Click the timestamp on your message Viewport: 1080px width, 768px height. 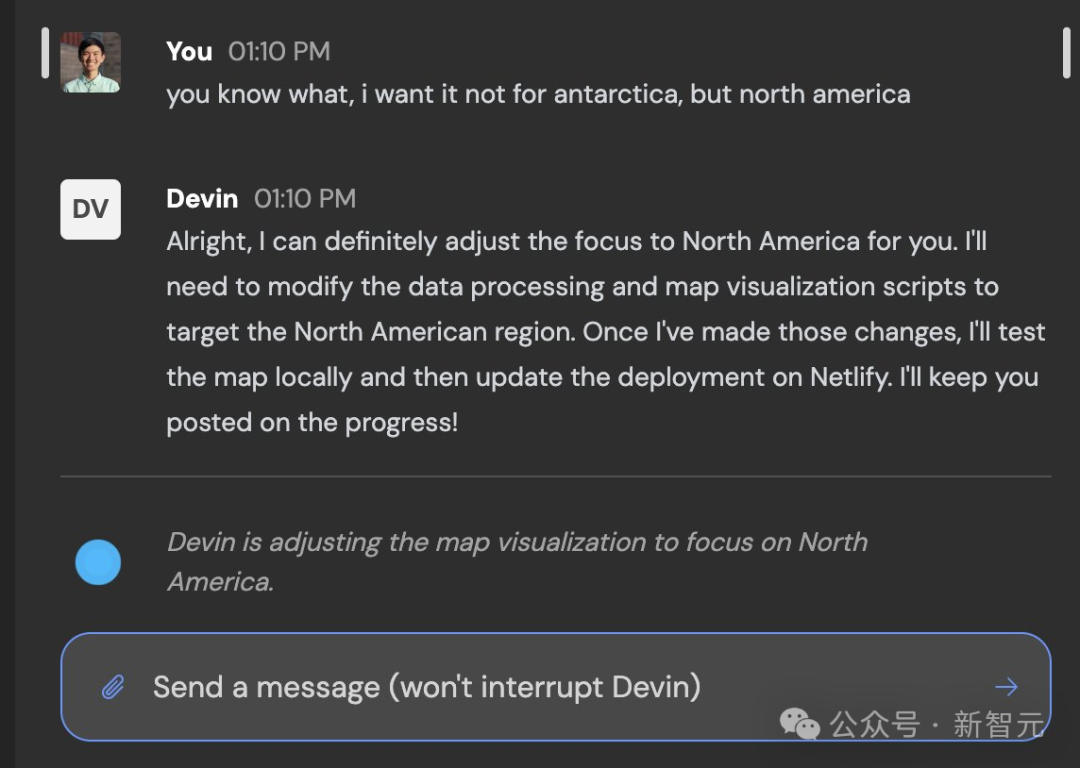(279, 51)
